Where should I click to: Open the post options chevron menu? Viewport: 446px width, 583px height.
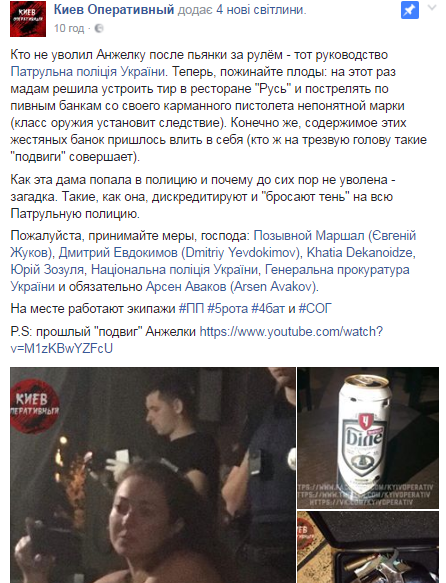(x=432, y=8)
